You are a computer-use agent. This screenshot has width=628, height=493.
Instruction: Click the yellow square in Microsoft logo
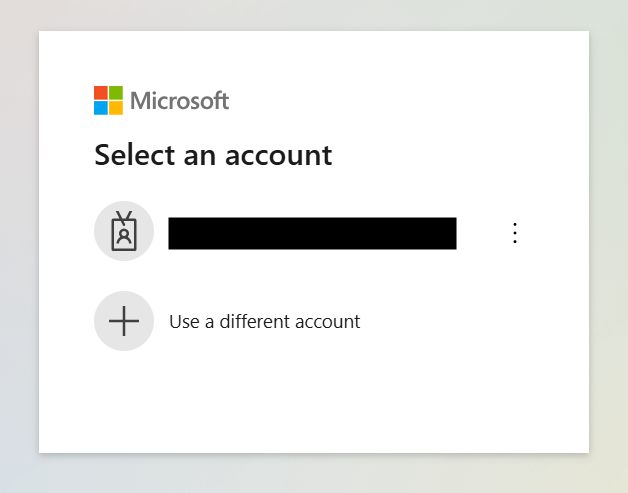pyautogui.click(x=116, y=108)
